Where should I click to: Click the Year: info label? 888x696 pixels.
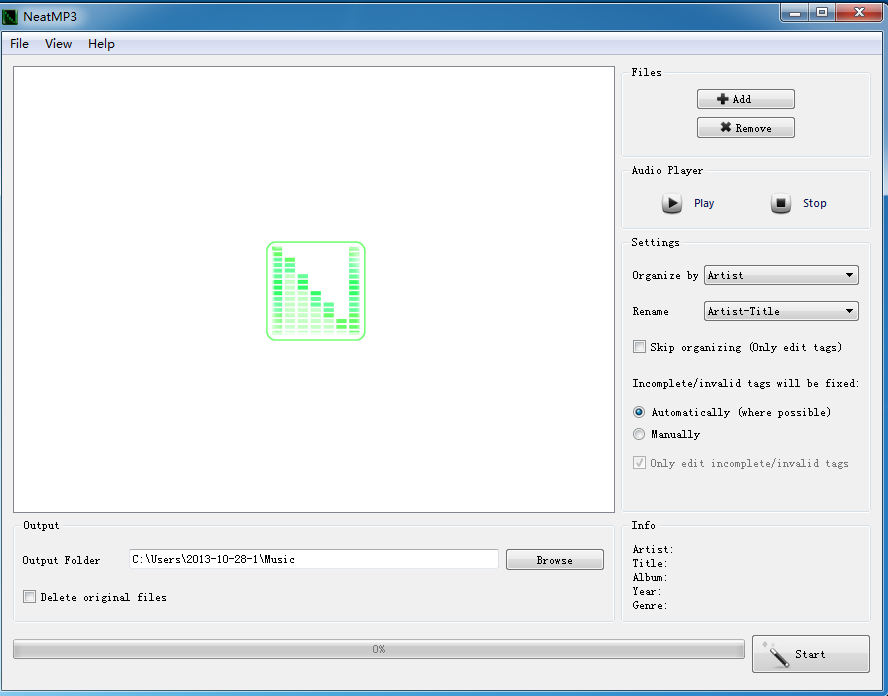pos(647,591)
